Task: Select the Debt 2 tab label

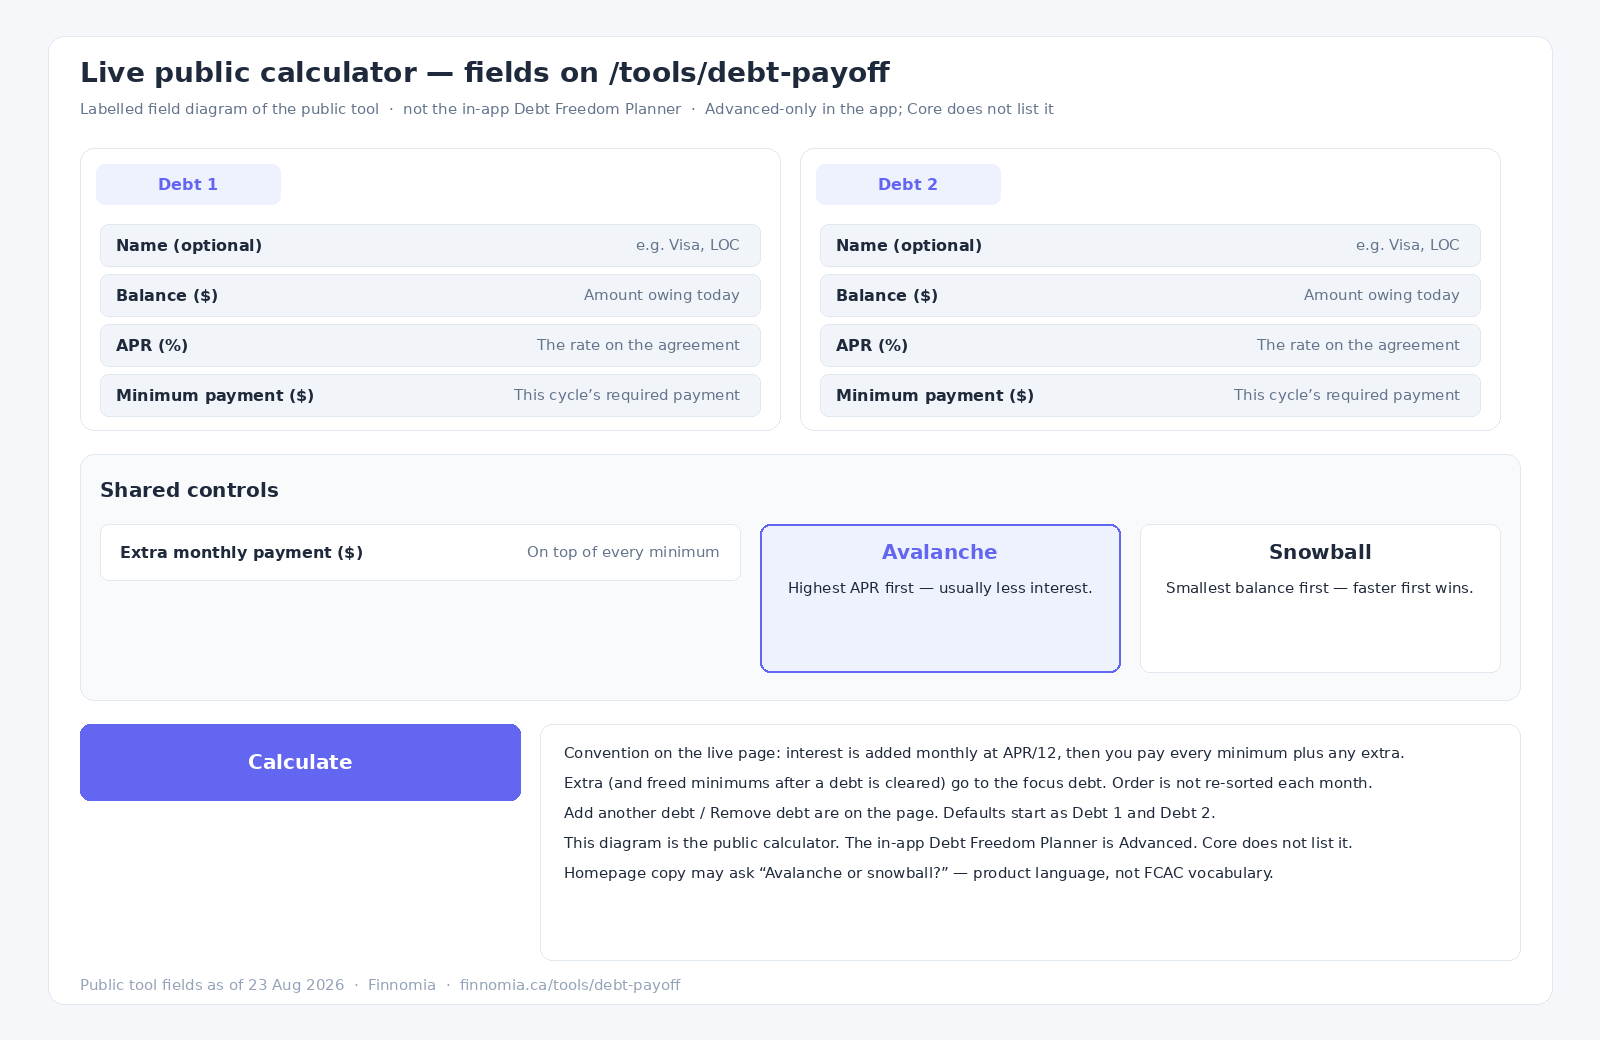Action: [908, 184]
